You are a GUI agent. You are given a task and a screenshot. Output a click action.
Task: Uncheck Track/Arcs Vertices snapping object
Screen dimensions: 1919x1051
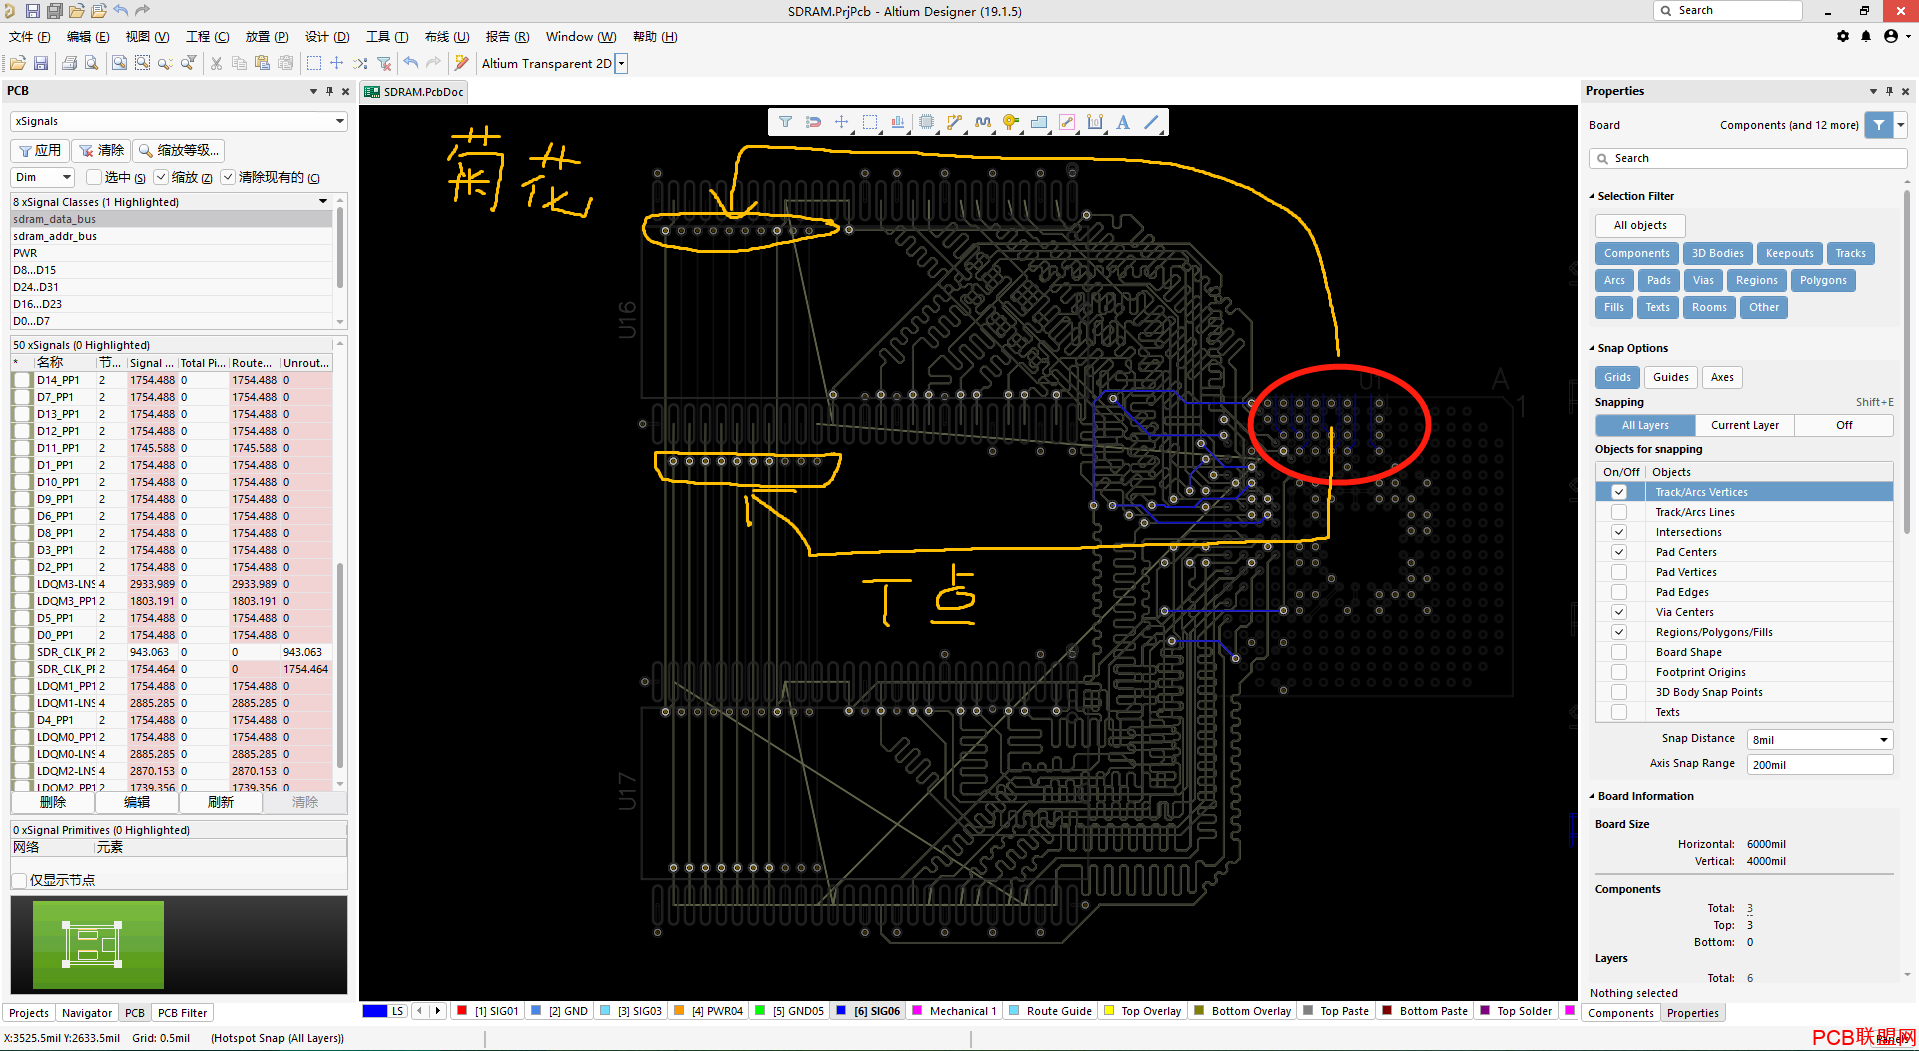coord(1618,492)
